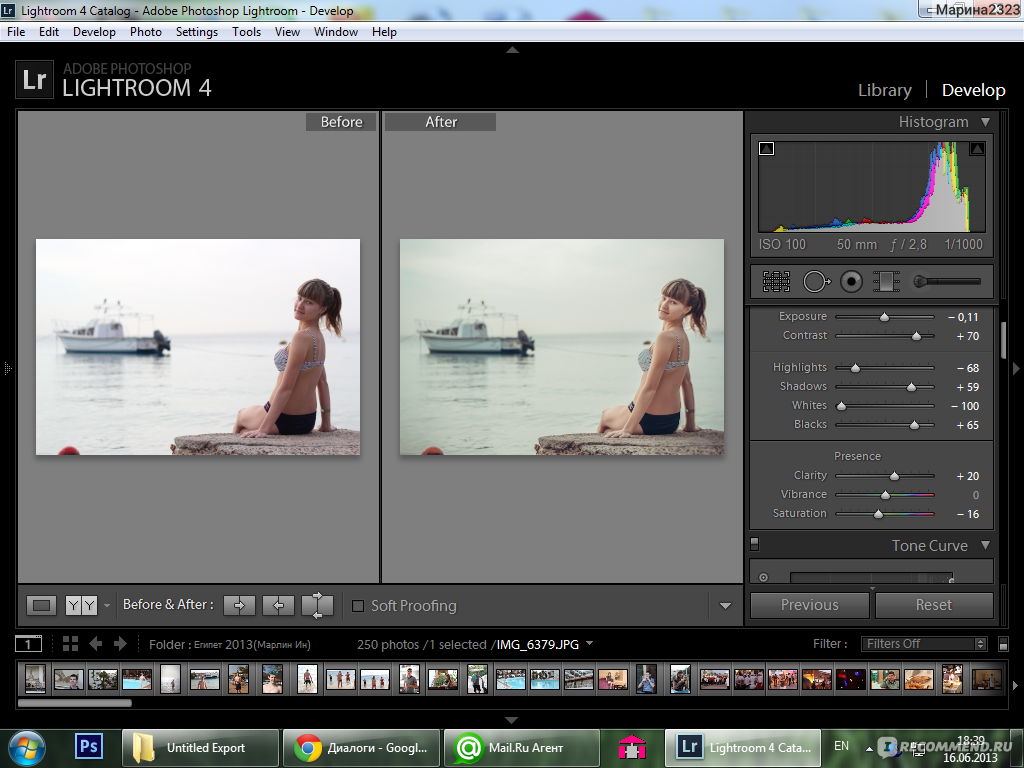Image resolution: width=1024 pixels, height=768 pixels.
Task: Collapse the Histogram panel
Action: click(985, 122)
